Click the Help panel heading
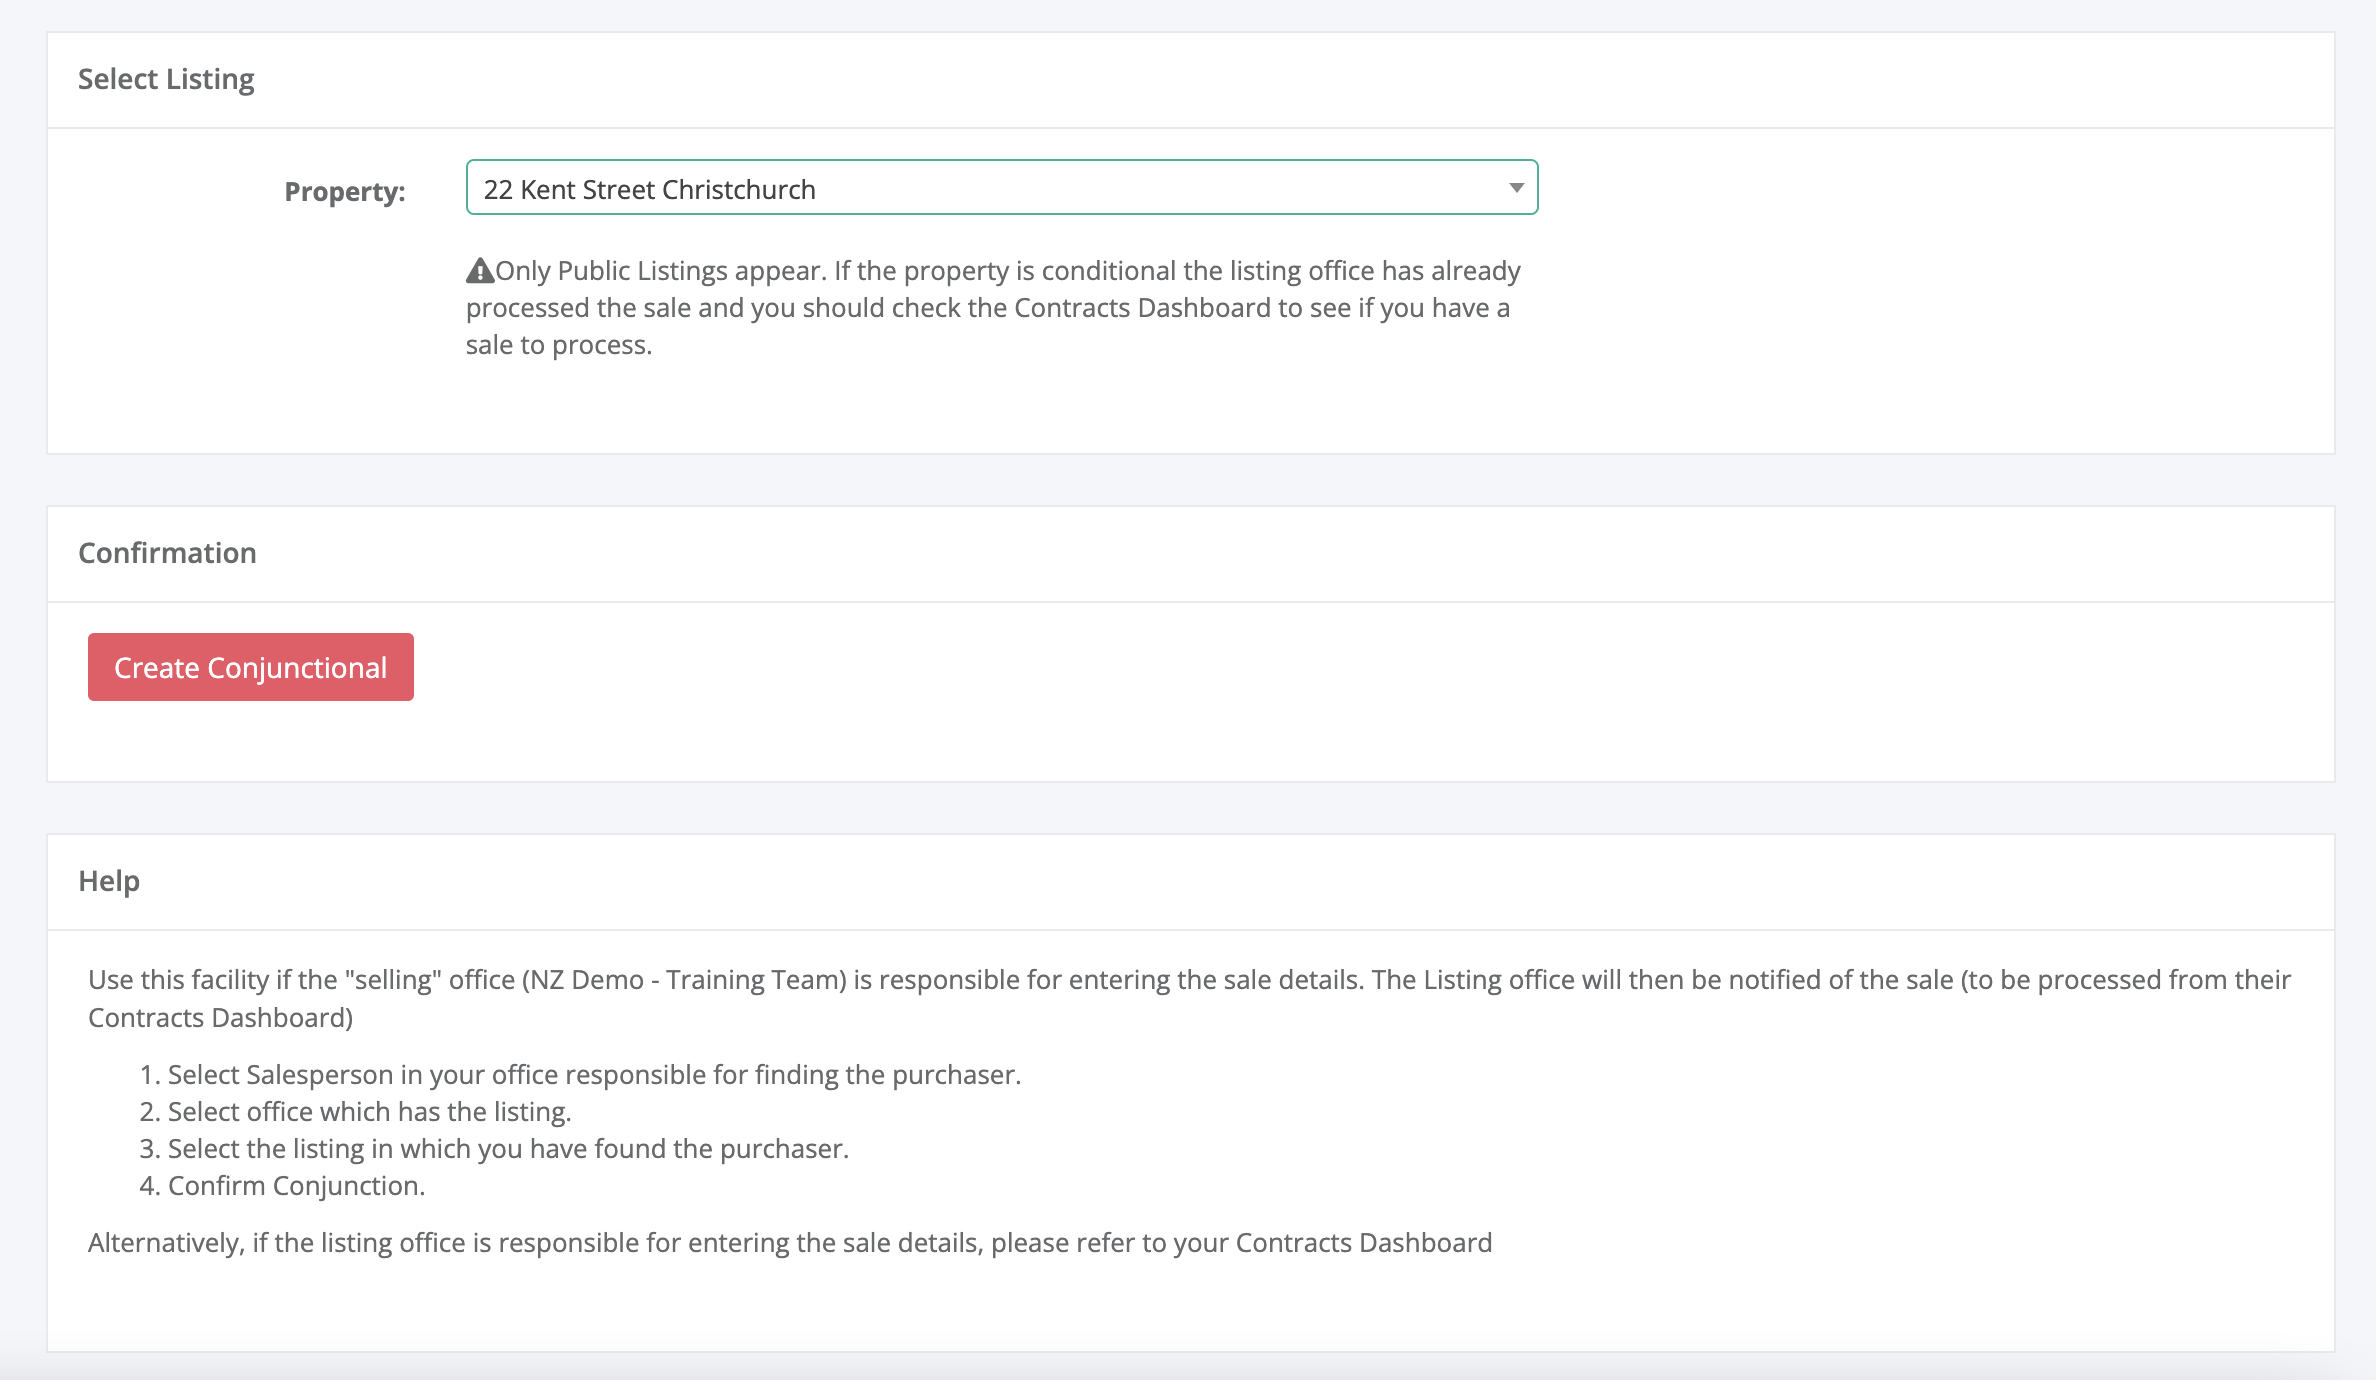Viewport: 2376px width, 1380px height. (x=109, y=881)
